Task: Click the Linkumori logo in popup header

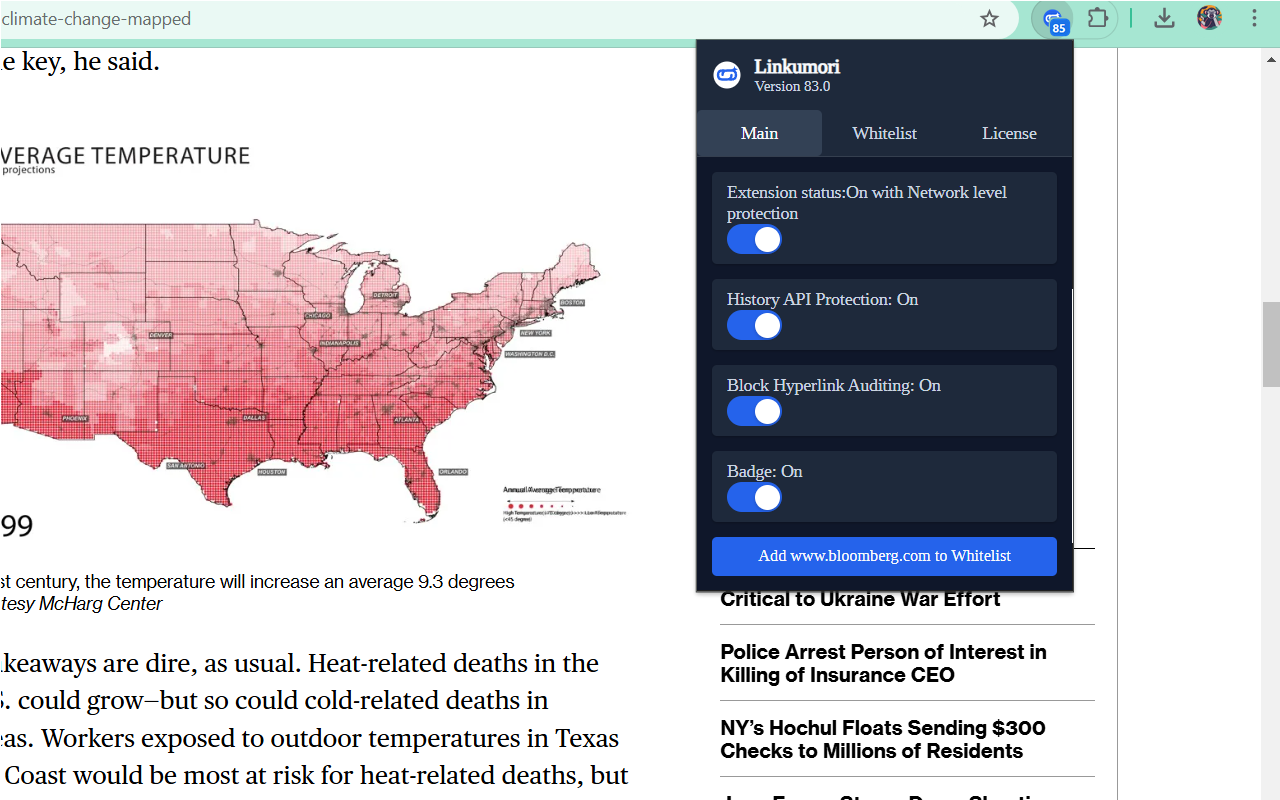Action: (x=727, y=75)
